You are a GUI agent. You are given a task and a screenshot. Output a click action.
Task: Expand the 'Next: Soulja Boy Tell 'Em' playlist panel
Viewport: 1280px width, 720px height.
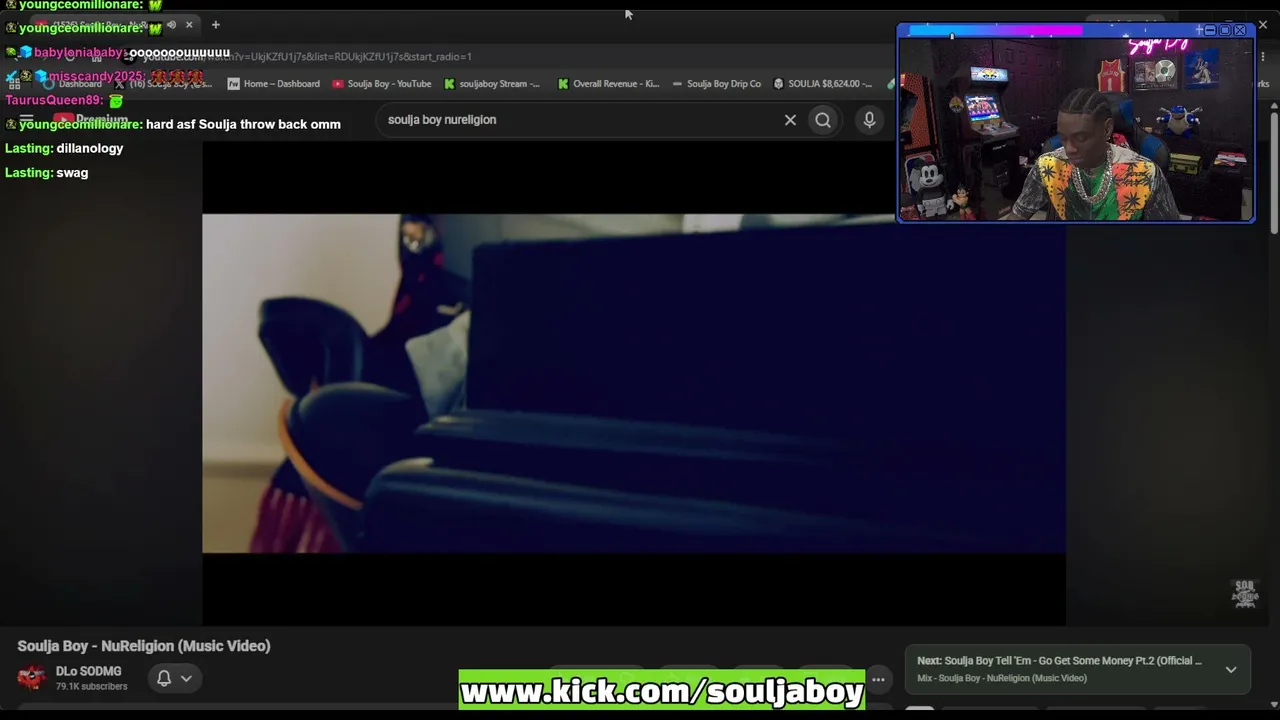tap(1231, 669)
